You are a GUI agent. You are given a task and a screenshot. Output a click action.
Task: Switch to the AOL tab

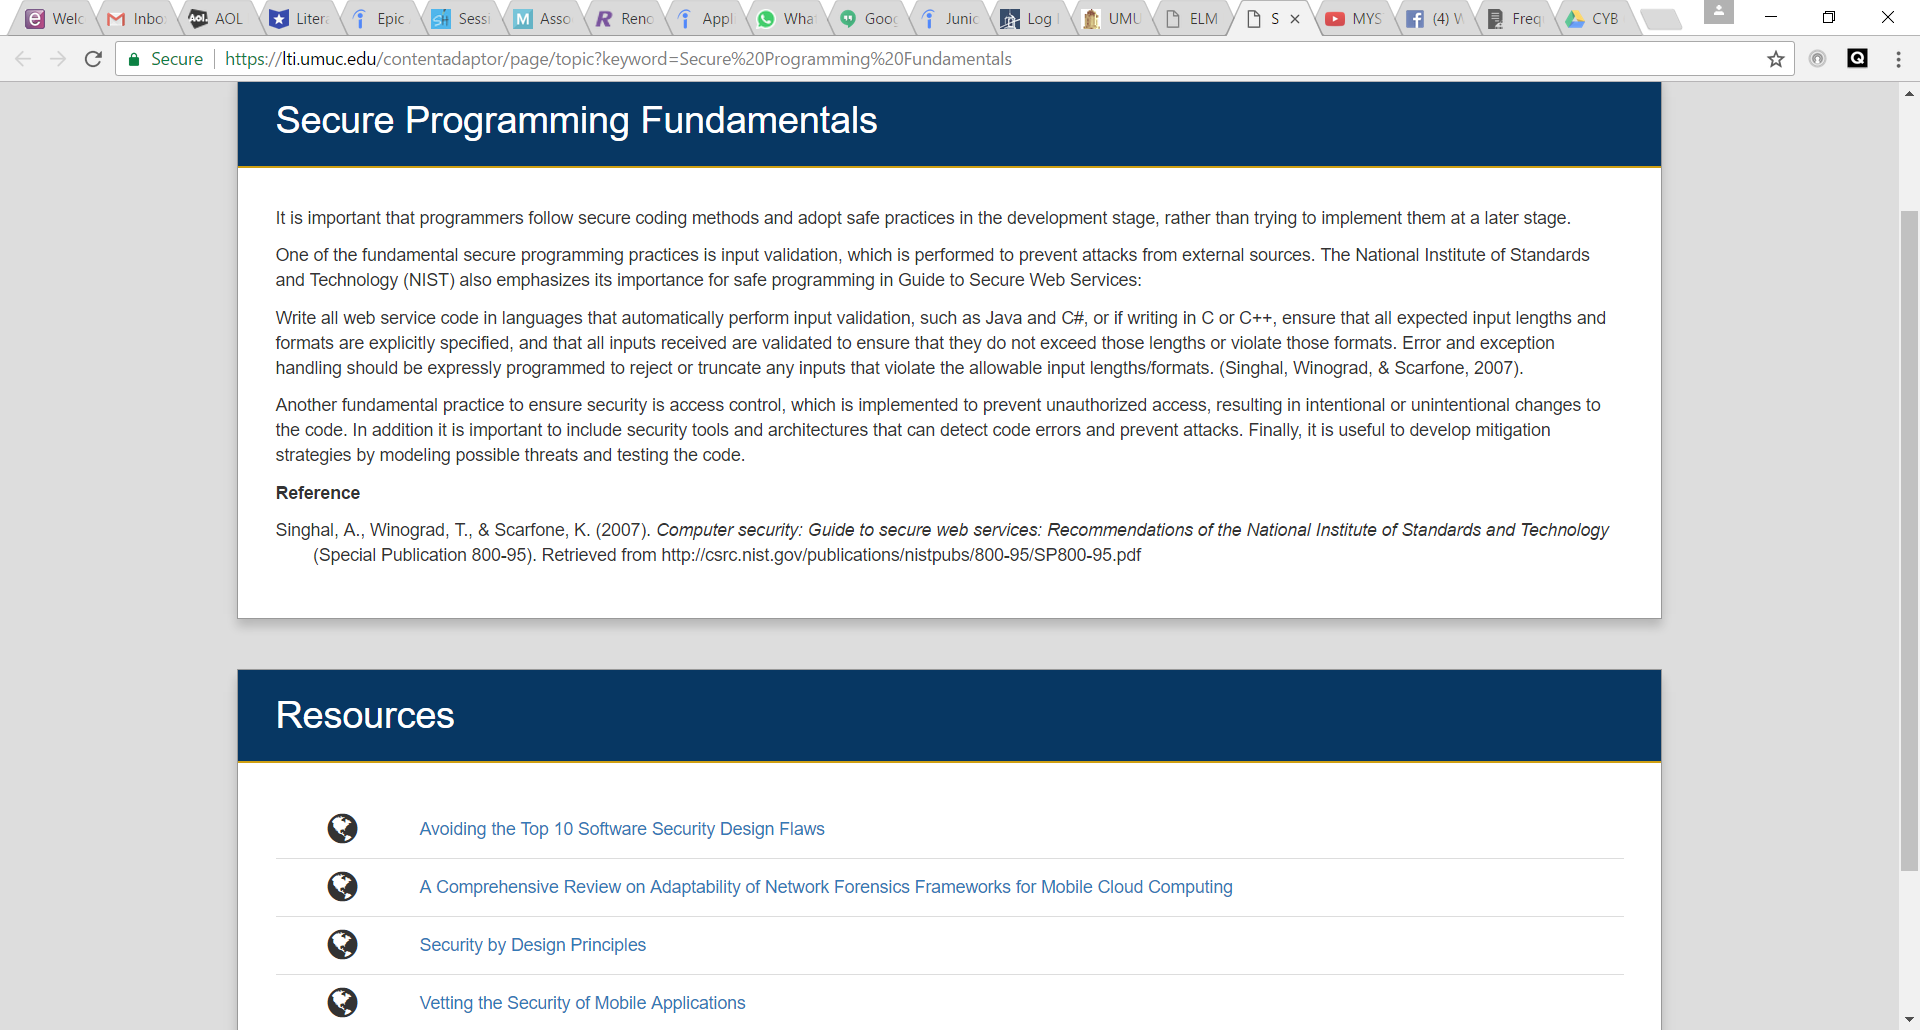point(218,19)
